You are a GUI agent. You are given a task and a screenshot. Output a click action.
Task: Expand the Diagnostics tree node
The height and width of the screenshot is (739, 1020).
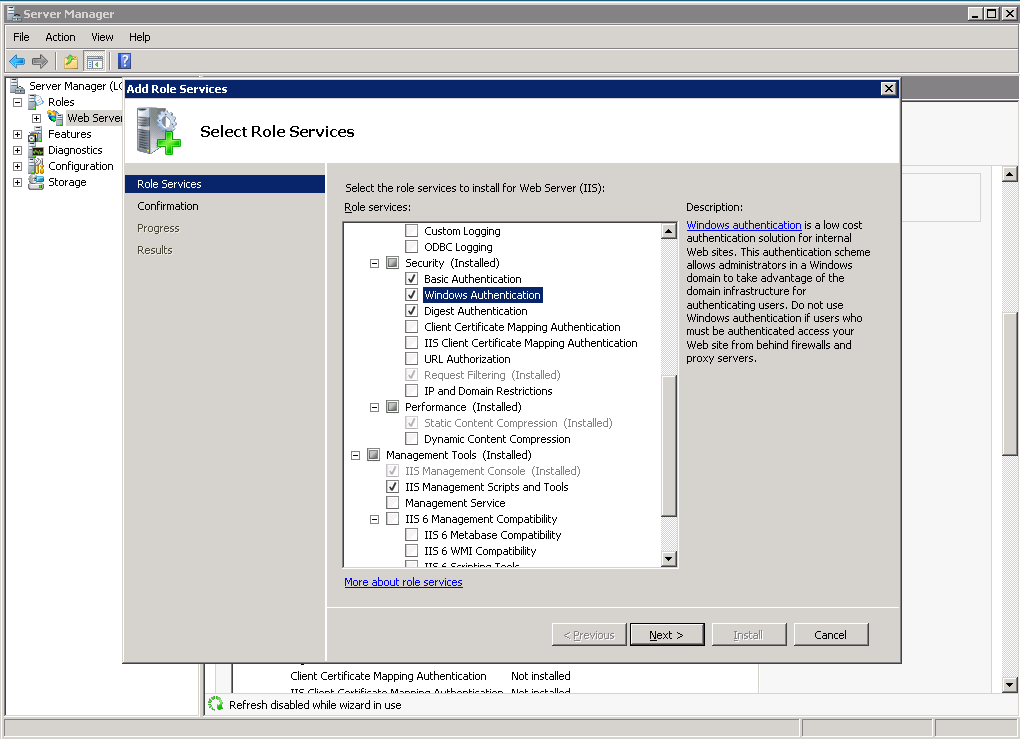(x=18, y=150)
